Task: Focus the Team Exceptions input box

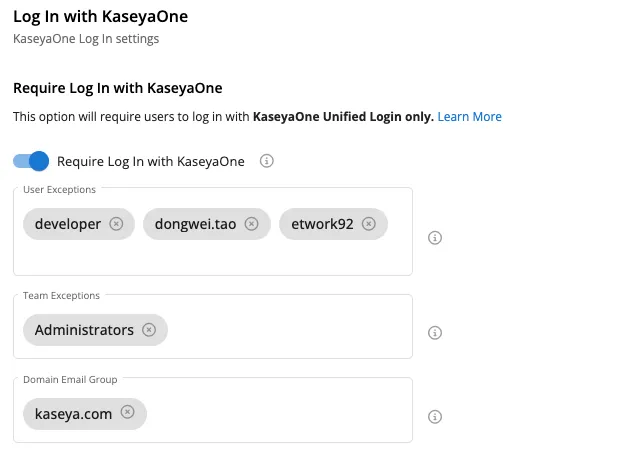Action: (290, 330)
